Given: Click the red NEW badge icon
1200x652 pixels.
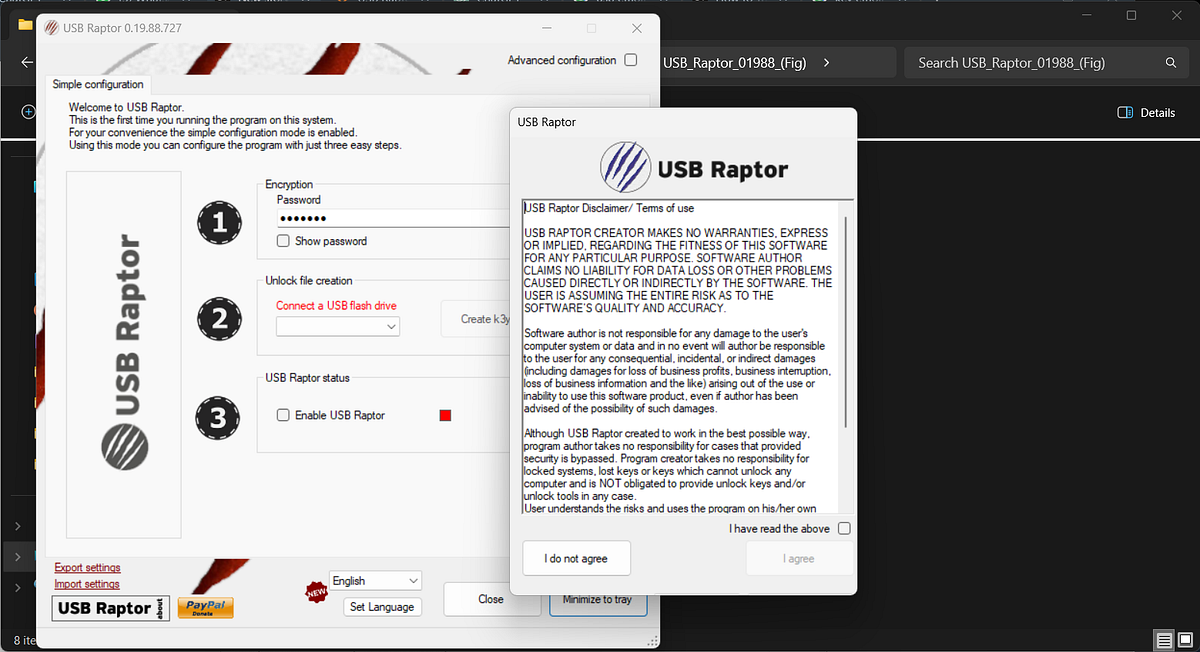Looking at the screenshot, I should click(316, 591).
